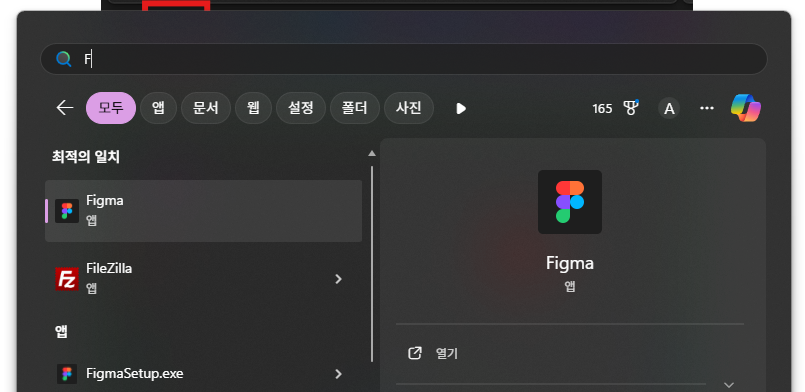Click the Figma icon in results list
805x392 pixels.
click(x=67, y=211)
